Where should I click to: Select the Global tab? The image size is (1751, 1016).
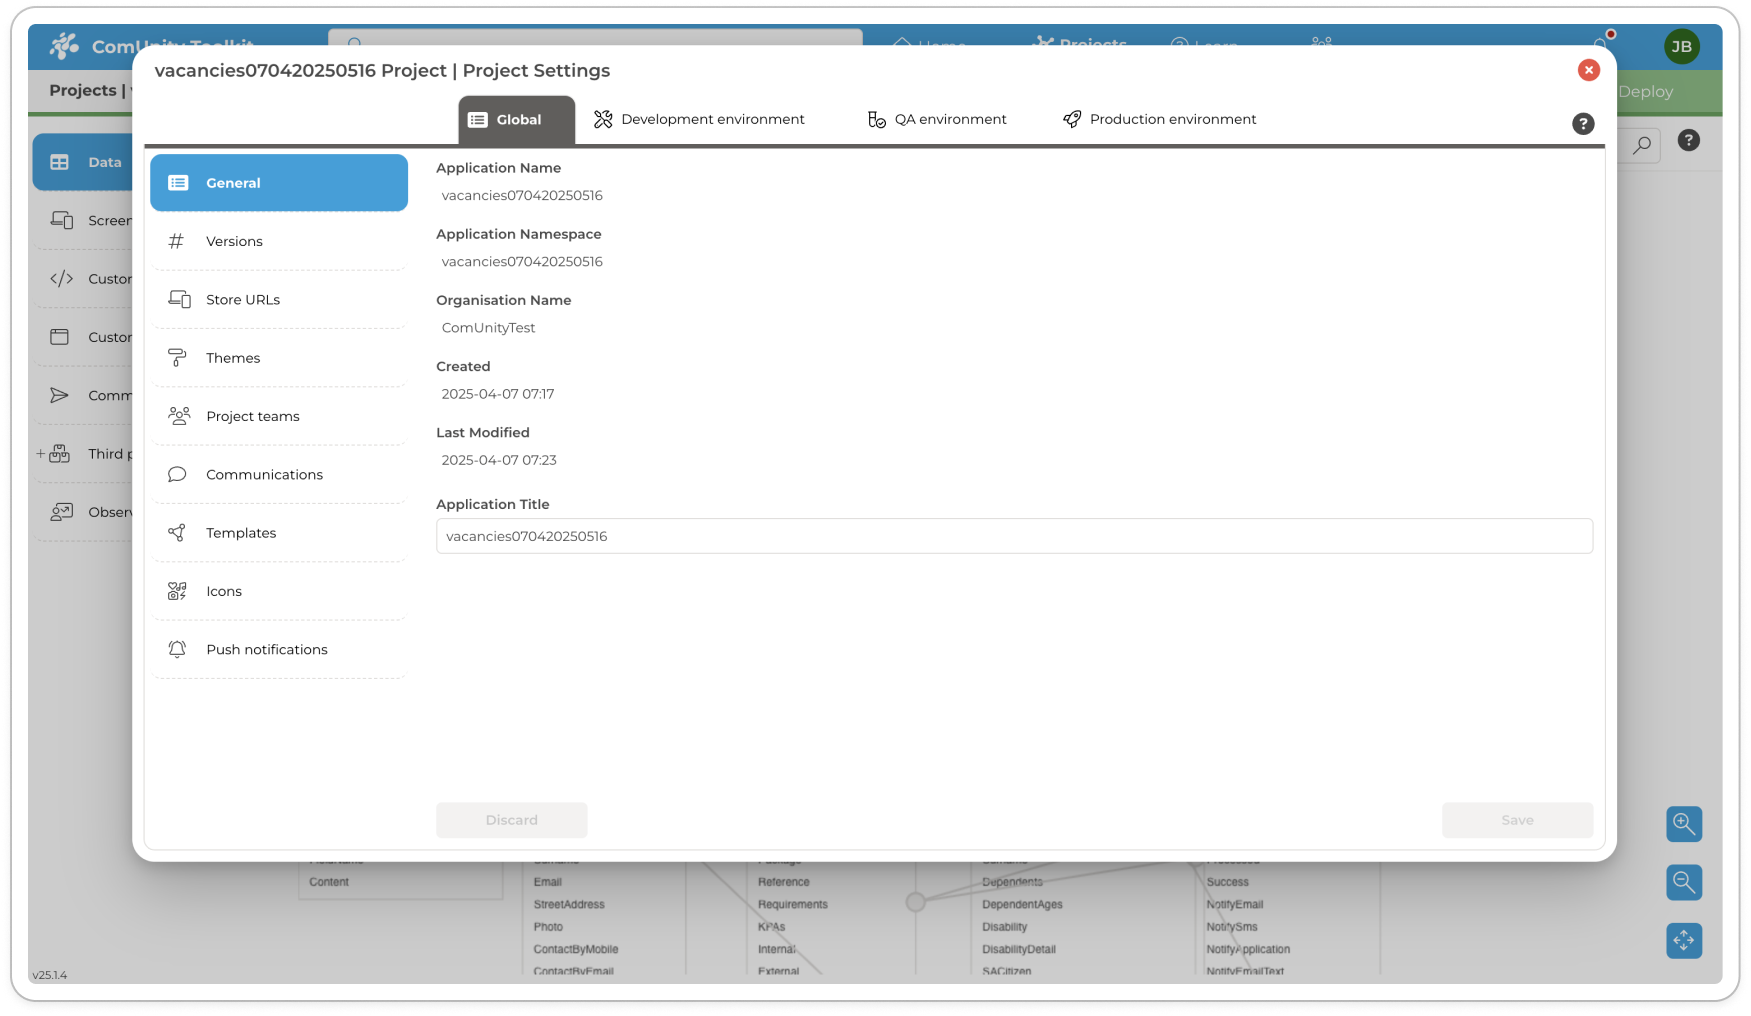[516, 120]
